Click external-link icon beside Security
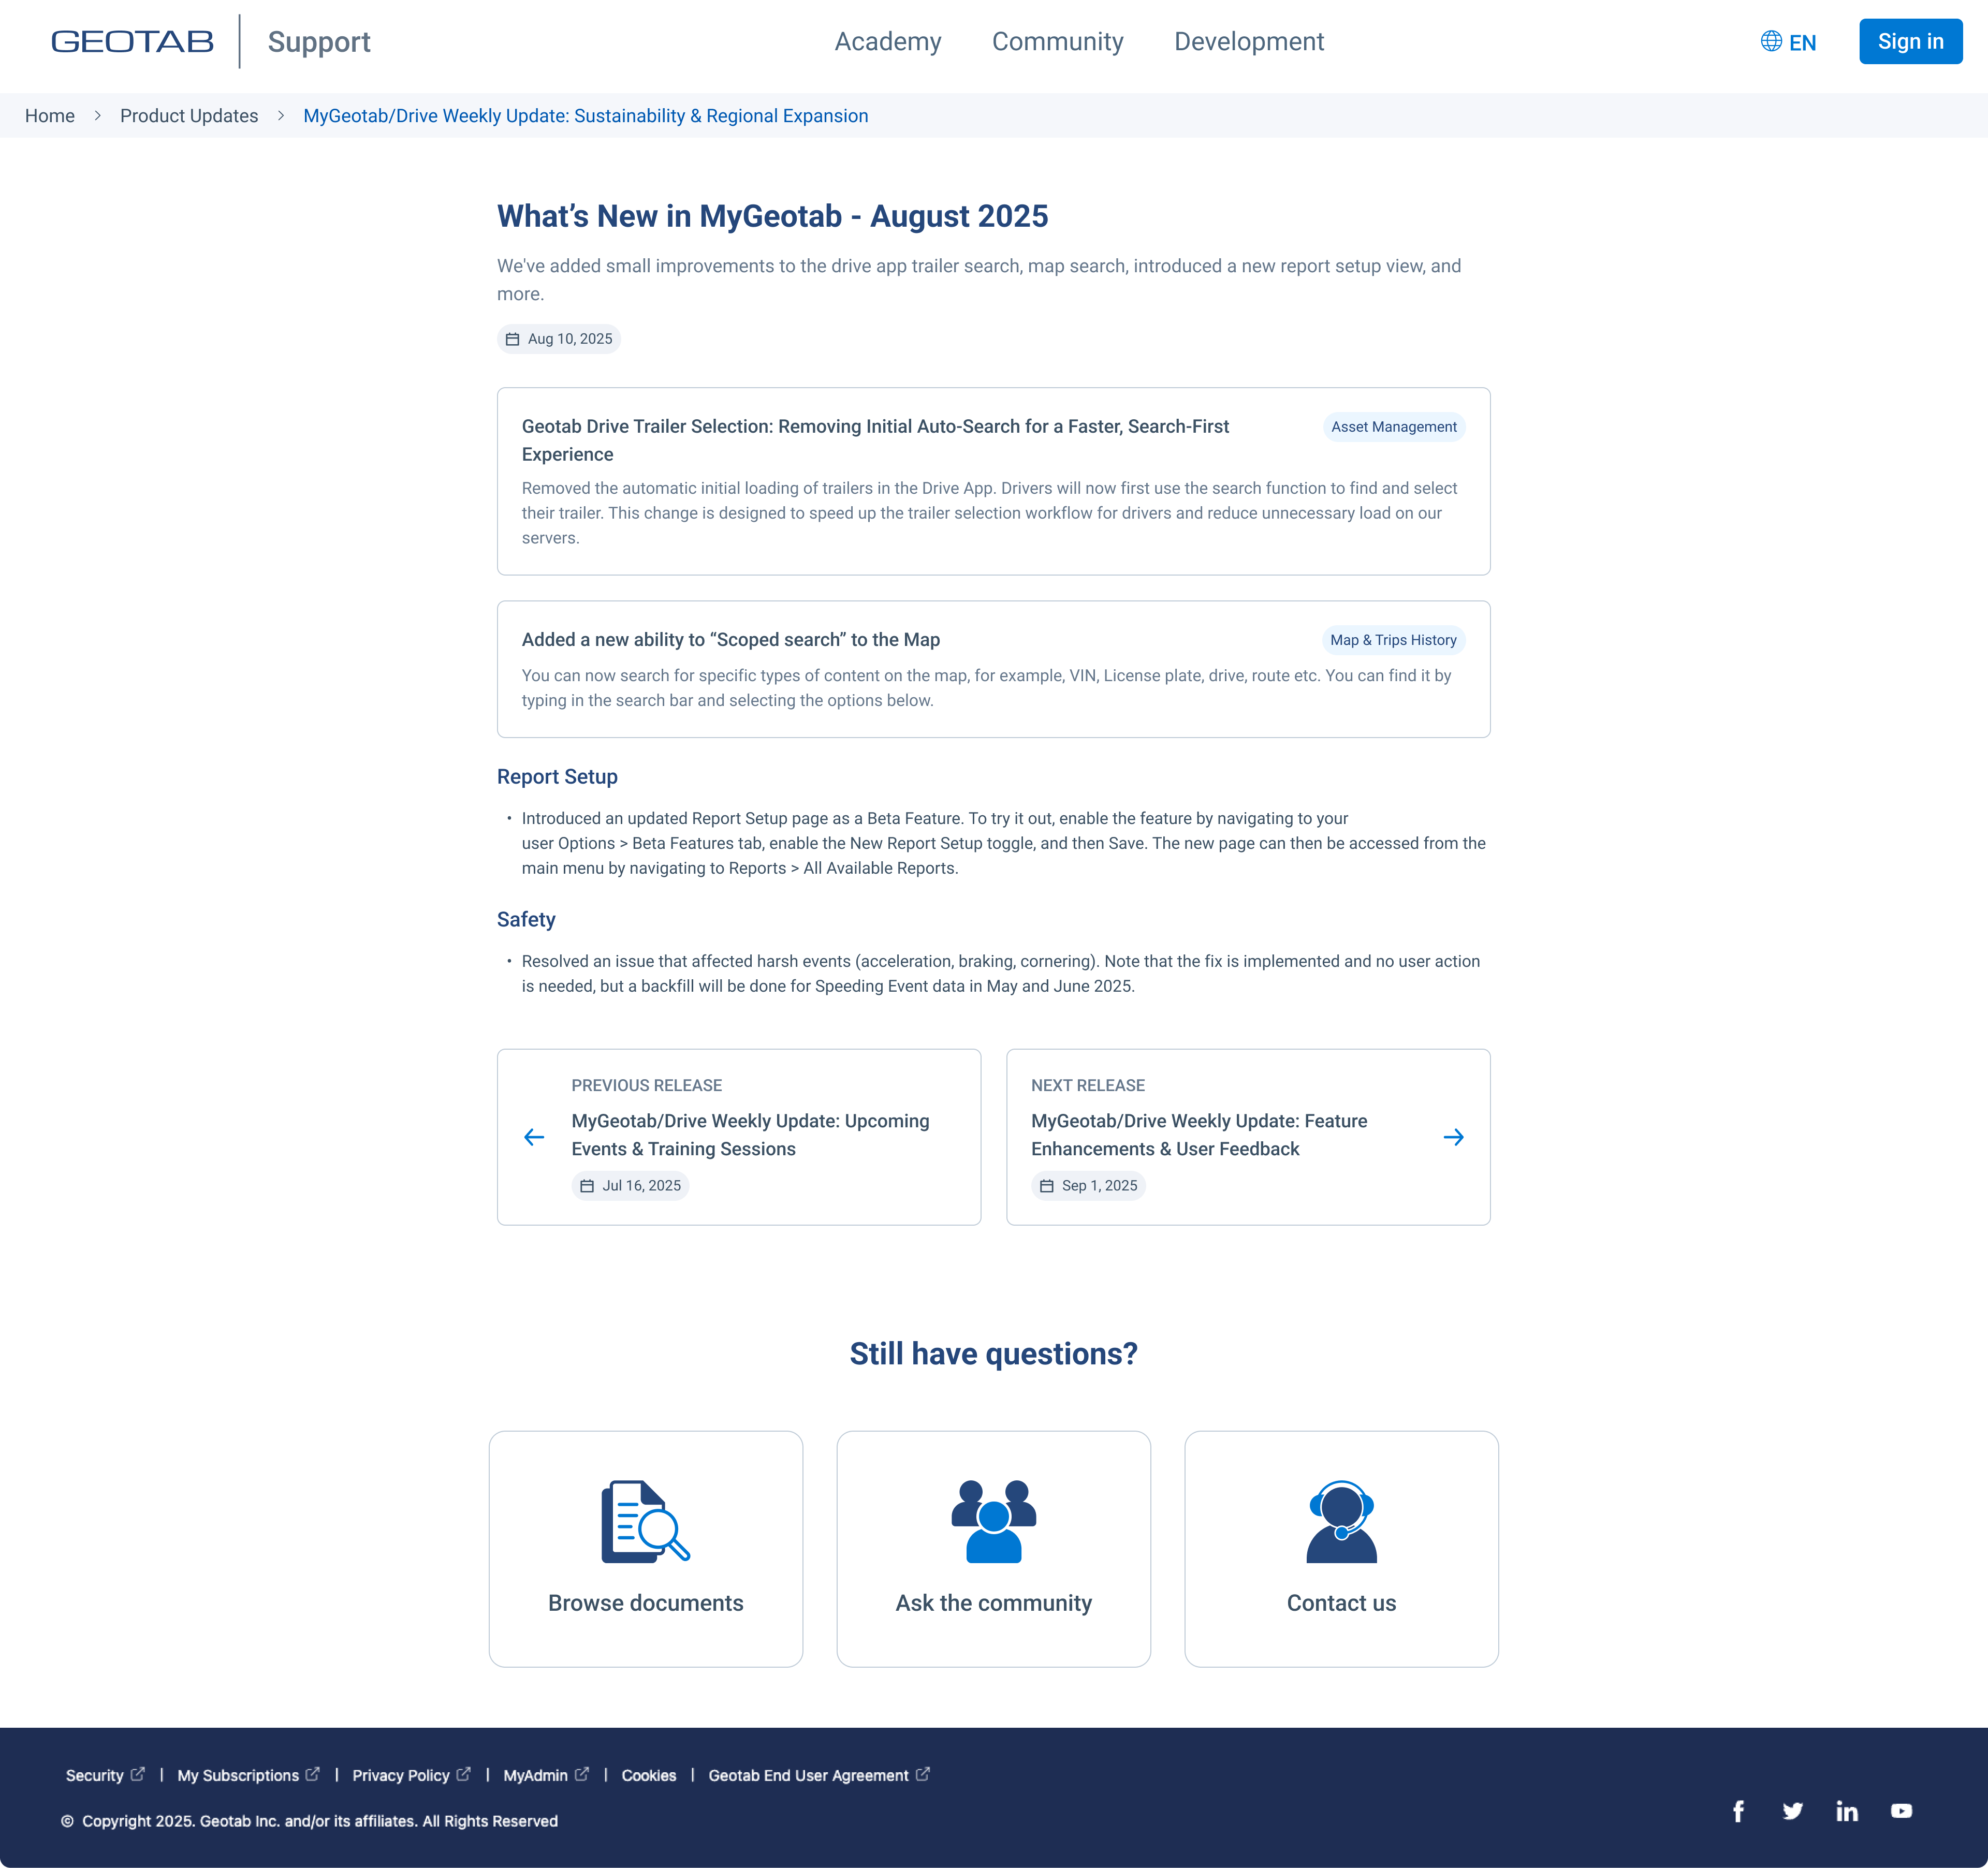This screenshot has width=1988, height=1868. pos(138,1774)
